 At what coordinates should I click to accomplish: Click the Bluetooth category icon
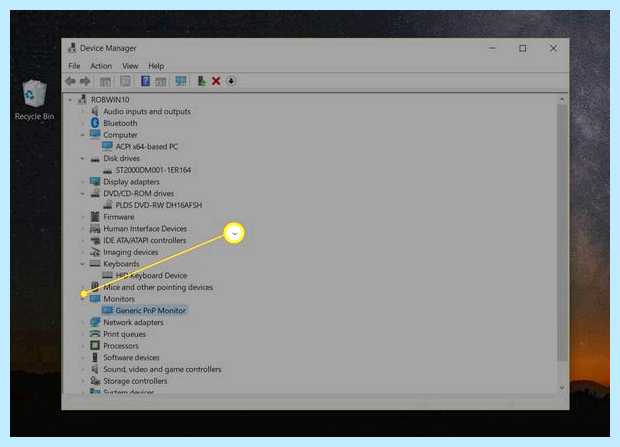click(95, 123)
